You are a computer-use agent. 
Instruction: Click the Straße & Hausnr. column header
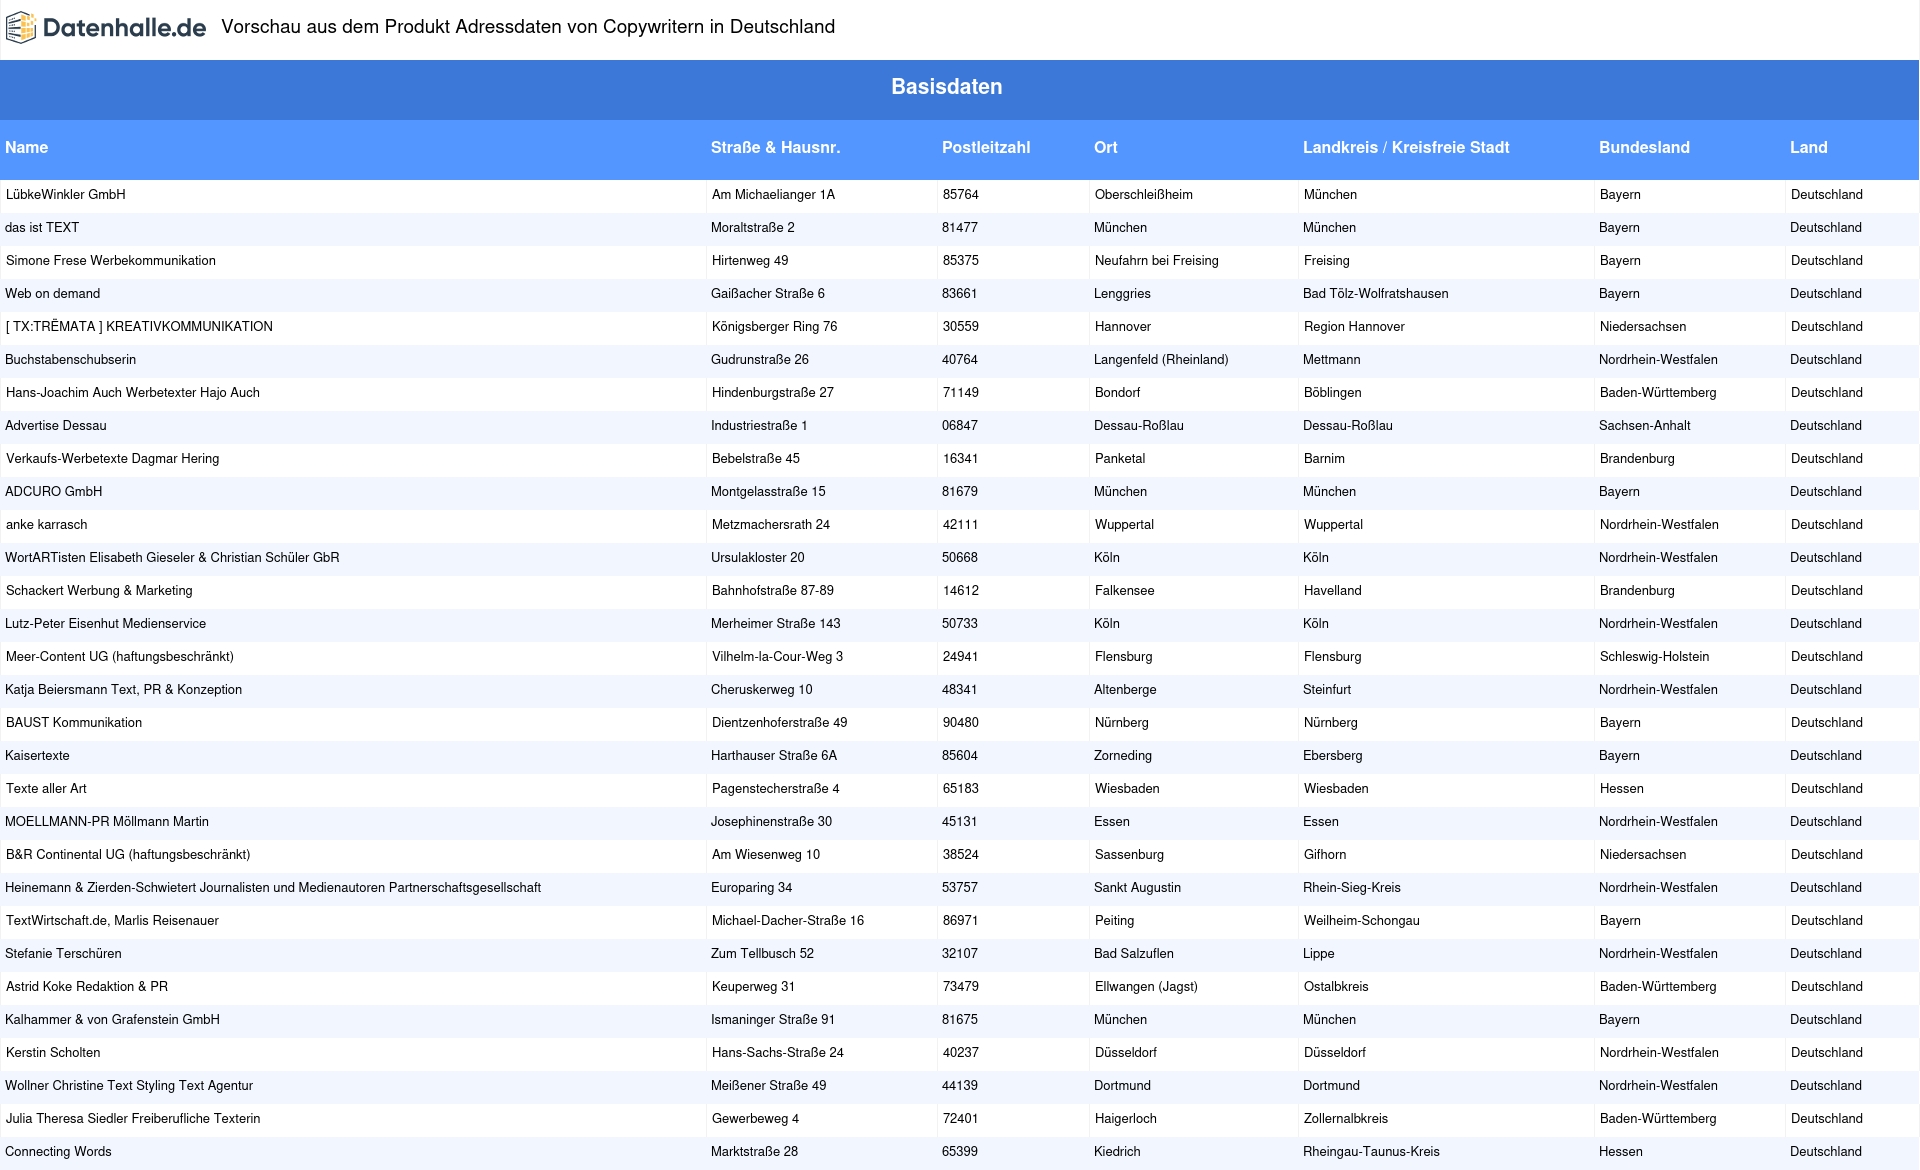pyautogui.click(x=775, y=148)
